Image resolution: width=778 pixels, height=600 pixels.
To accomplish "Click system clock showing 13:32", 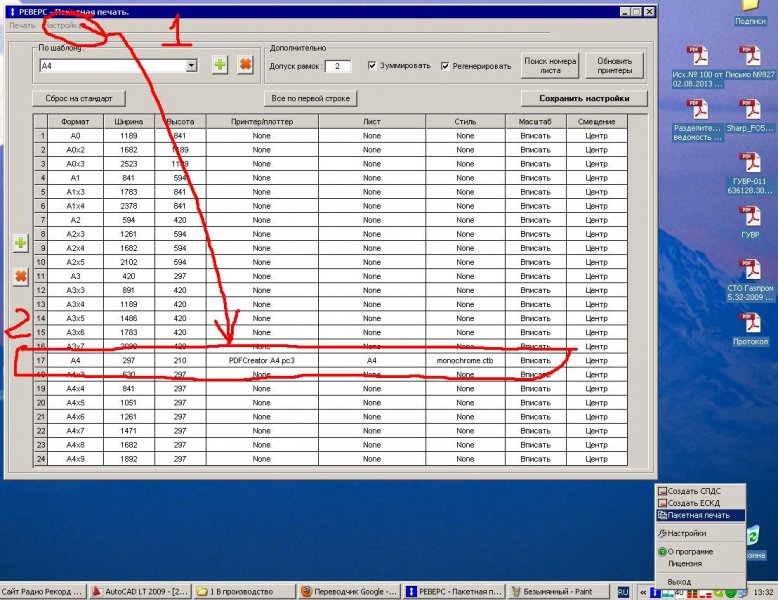I will [x=763, y=592].
